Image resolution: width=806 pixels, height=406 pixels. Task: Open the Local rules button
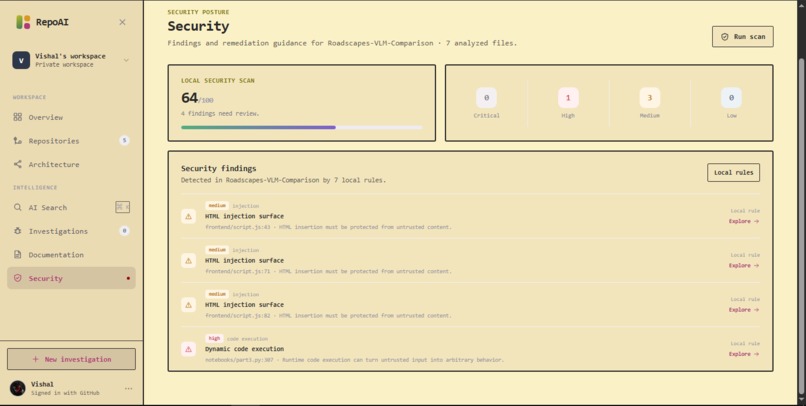(734, 173)
